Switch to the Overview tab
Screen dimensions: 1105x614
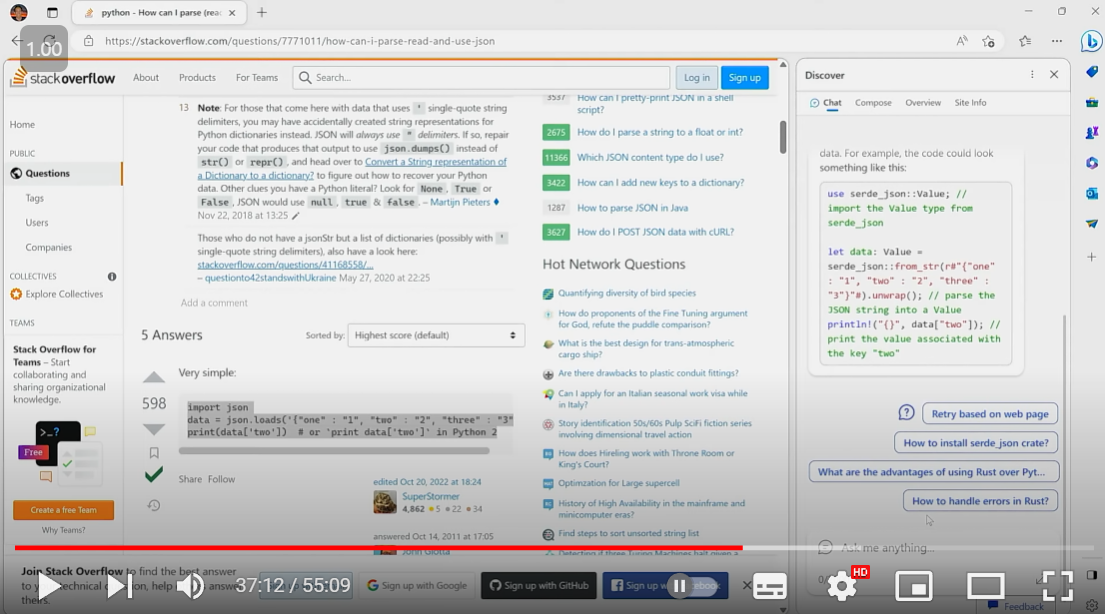(923, 103)
